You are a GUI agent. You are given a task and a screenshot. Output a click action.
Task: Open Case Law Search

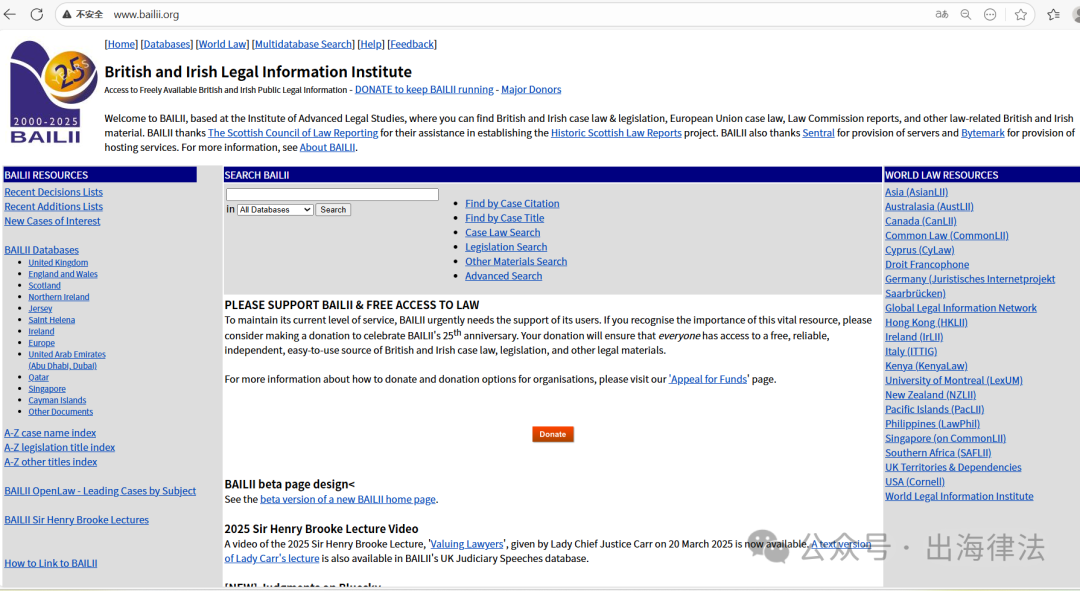[502, 233]
